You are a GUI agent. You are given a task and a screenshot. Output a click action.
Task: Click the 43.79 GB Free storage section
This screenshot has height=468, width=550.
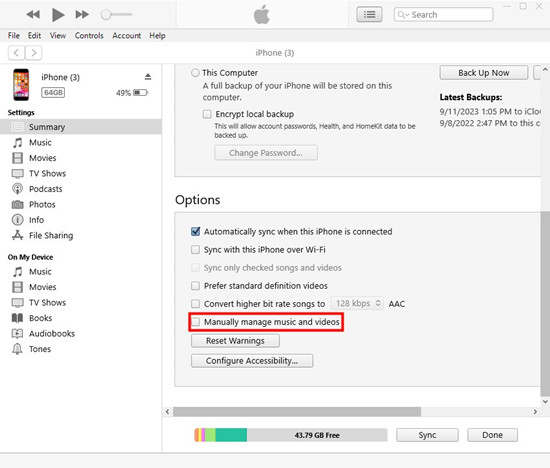point(317,435)
